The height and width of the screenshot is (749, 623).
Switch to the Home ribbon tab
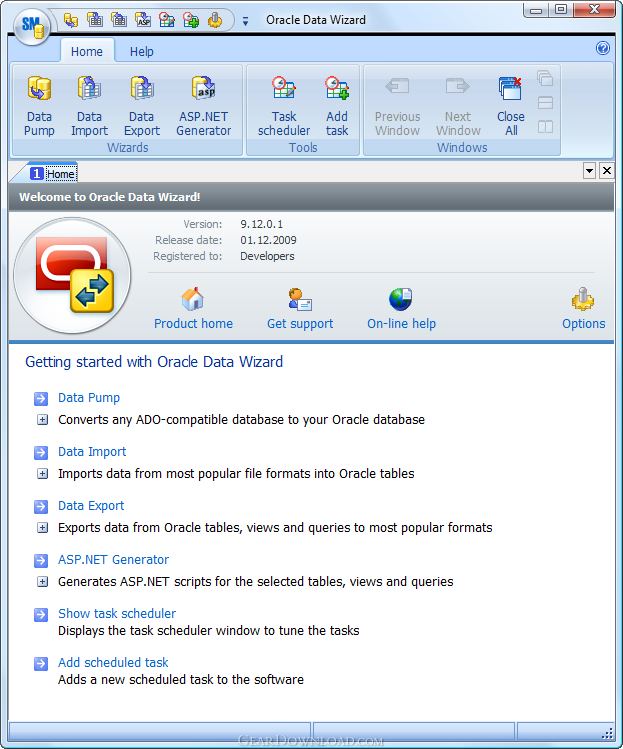point(86,51)
